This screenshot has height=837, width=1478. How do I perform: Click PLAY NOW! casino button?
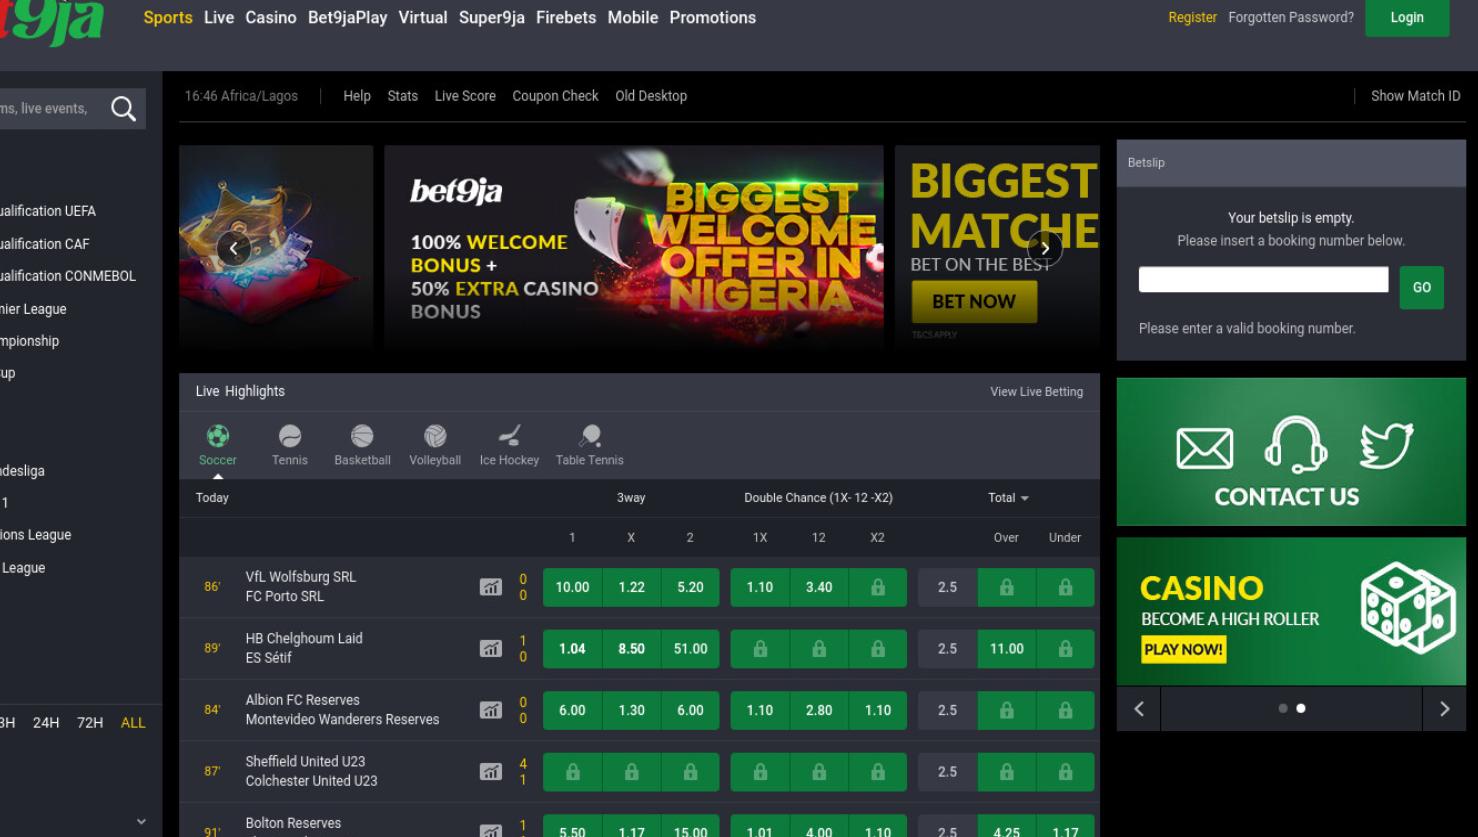click(1184, 650)
